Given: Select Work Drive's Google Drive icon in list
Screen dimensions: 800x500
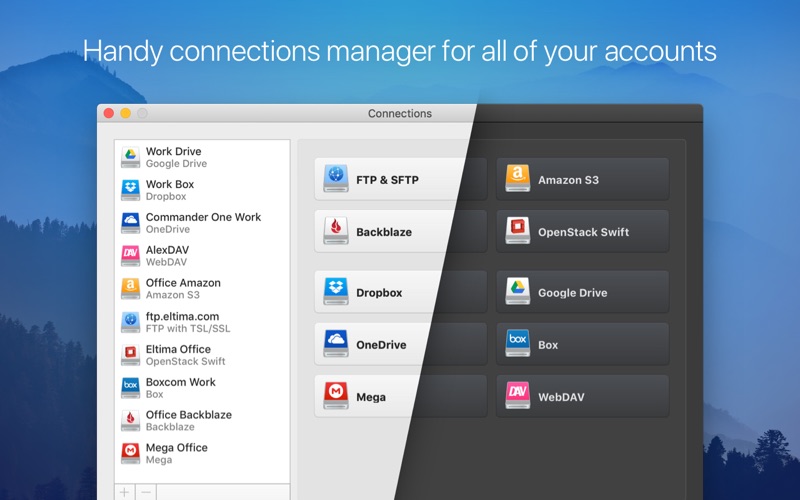Looking at the screenshot, I should 131,157.
